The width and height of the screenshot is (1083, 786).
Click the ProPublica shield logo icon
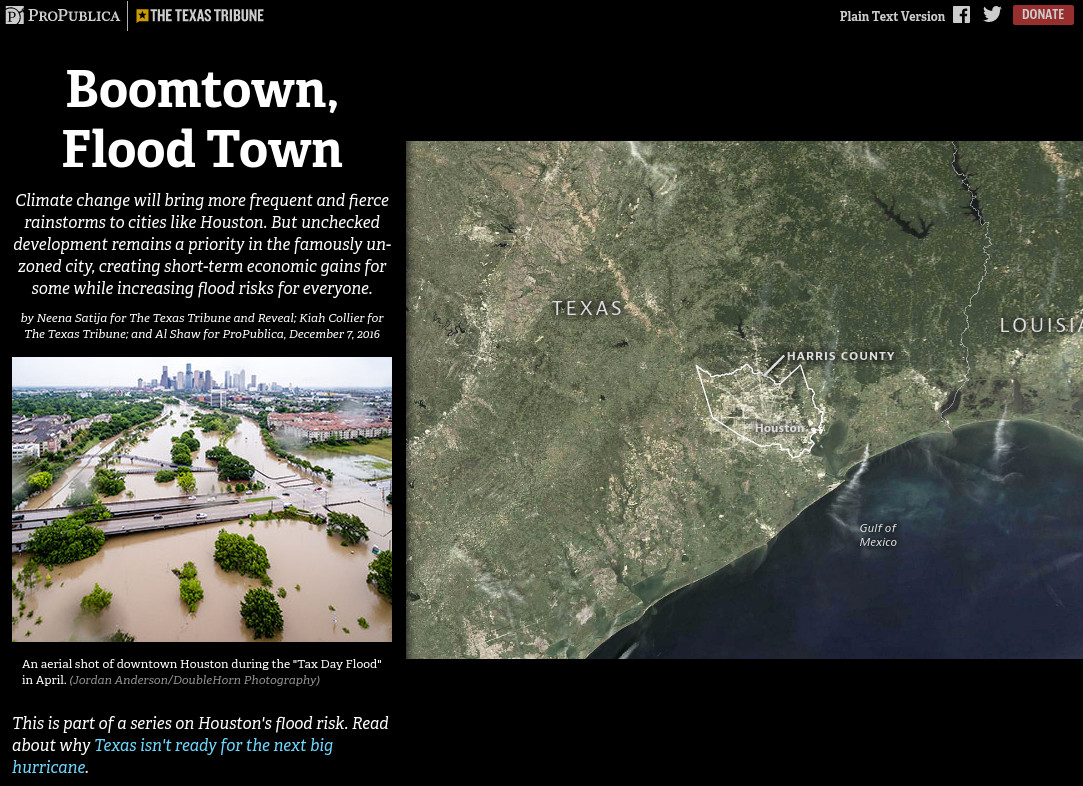click(x=14, y=15)
